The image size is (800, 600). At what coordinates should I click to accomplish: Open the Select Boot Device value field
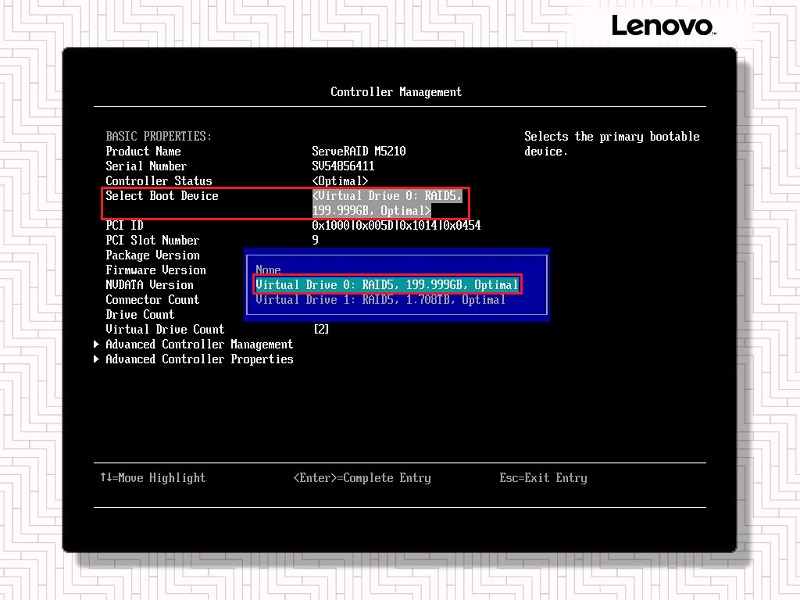pyautogui.click(x=387, y=204)
